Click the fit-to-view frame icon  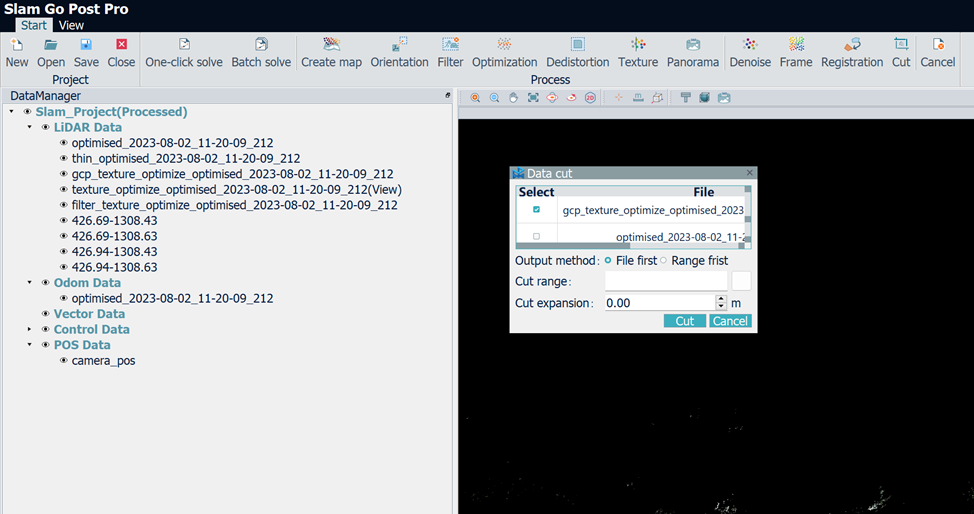coord(533,98)
